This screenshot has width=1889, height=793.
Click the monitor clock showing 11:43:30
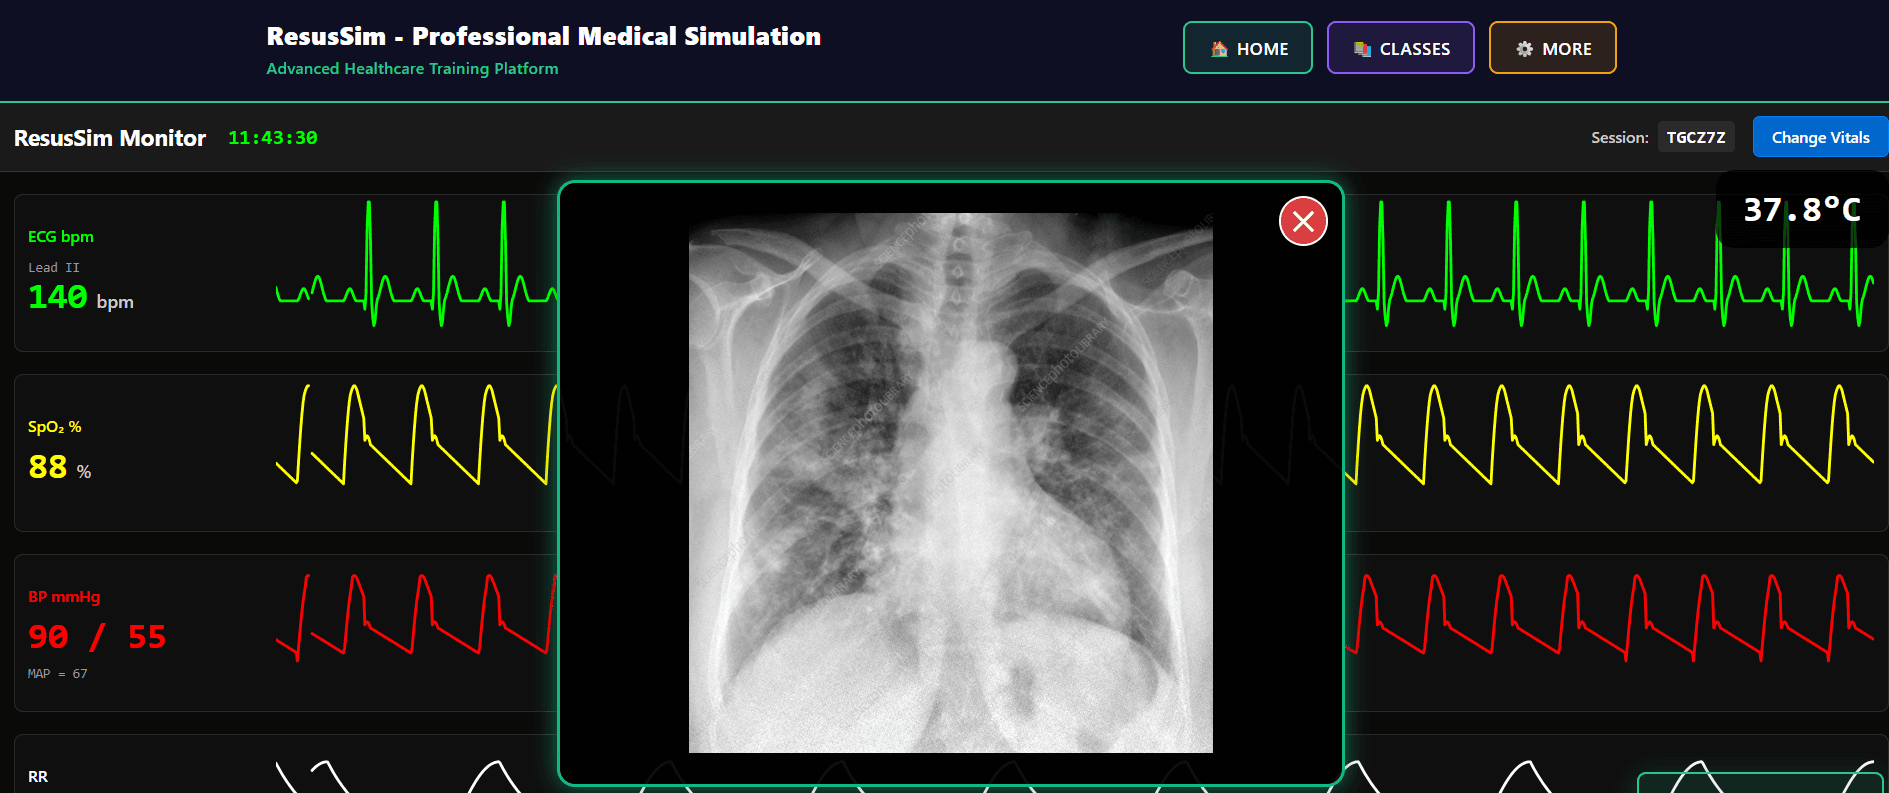272,138
